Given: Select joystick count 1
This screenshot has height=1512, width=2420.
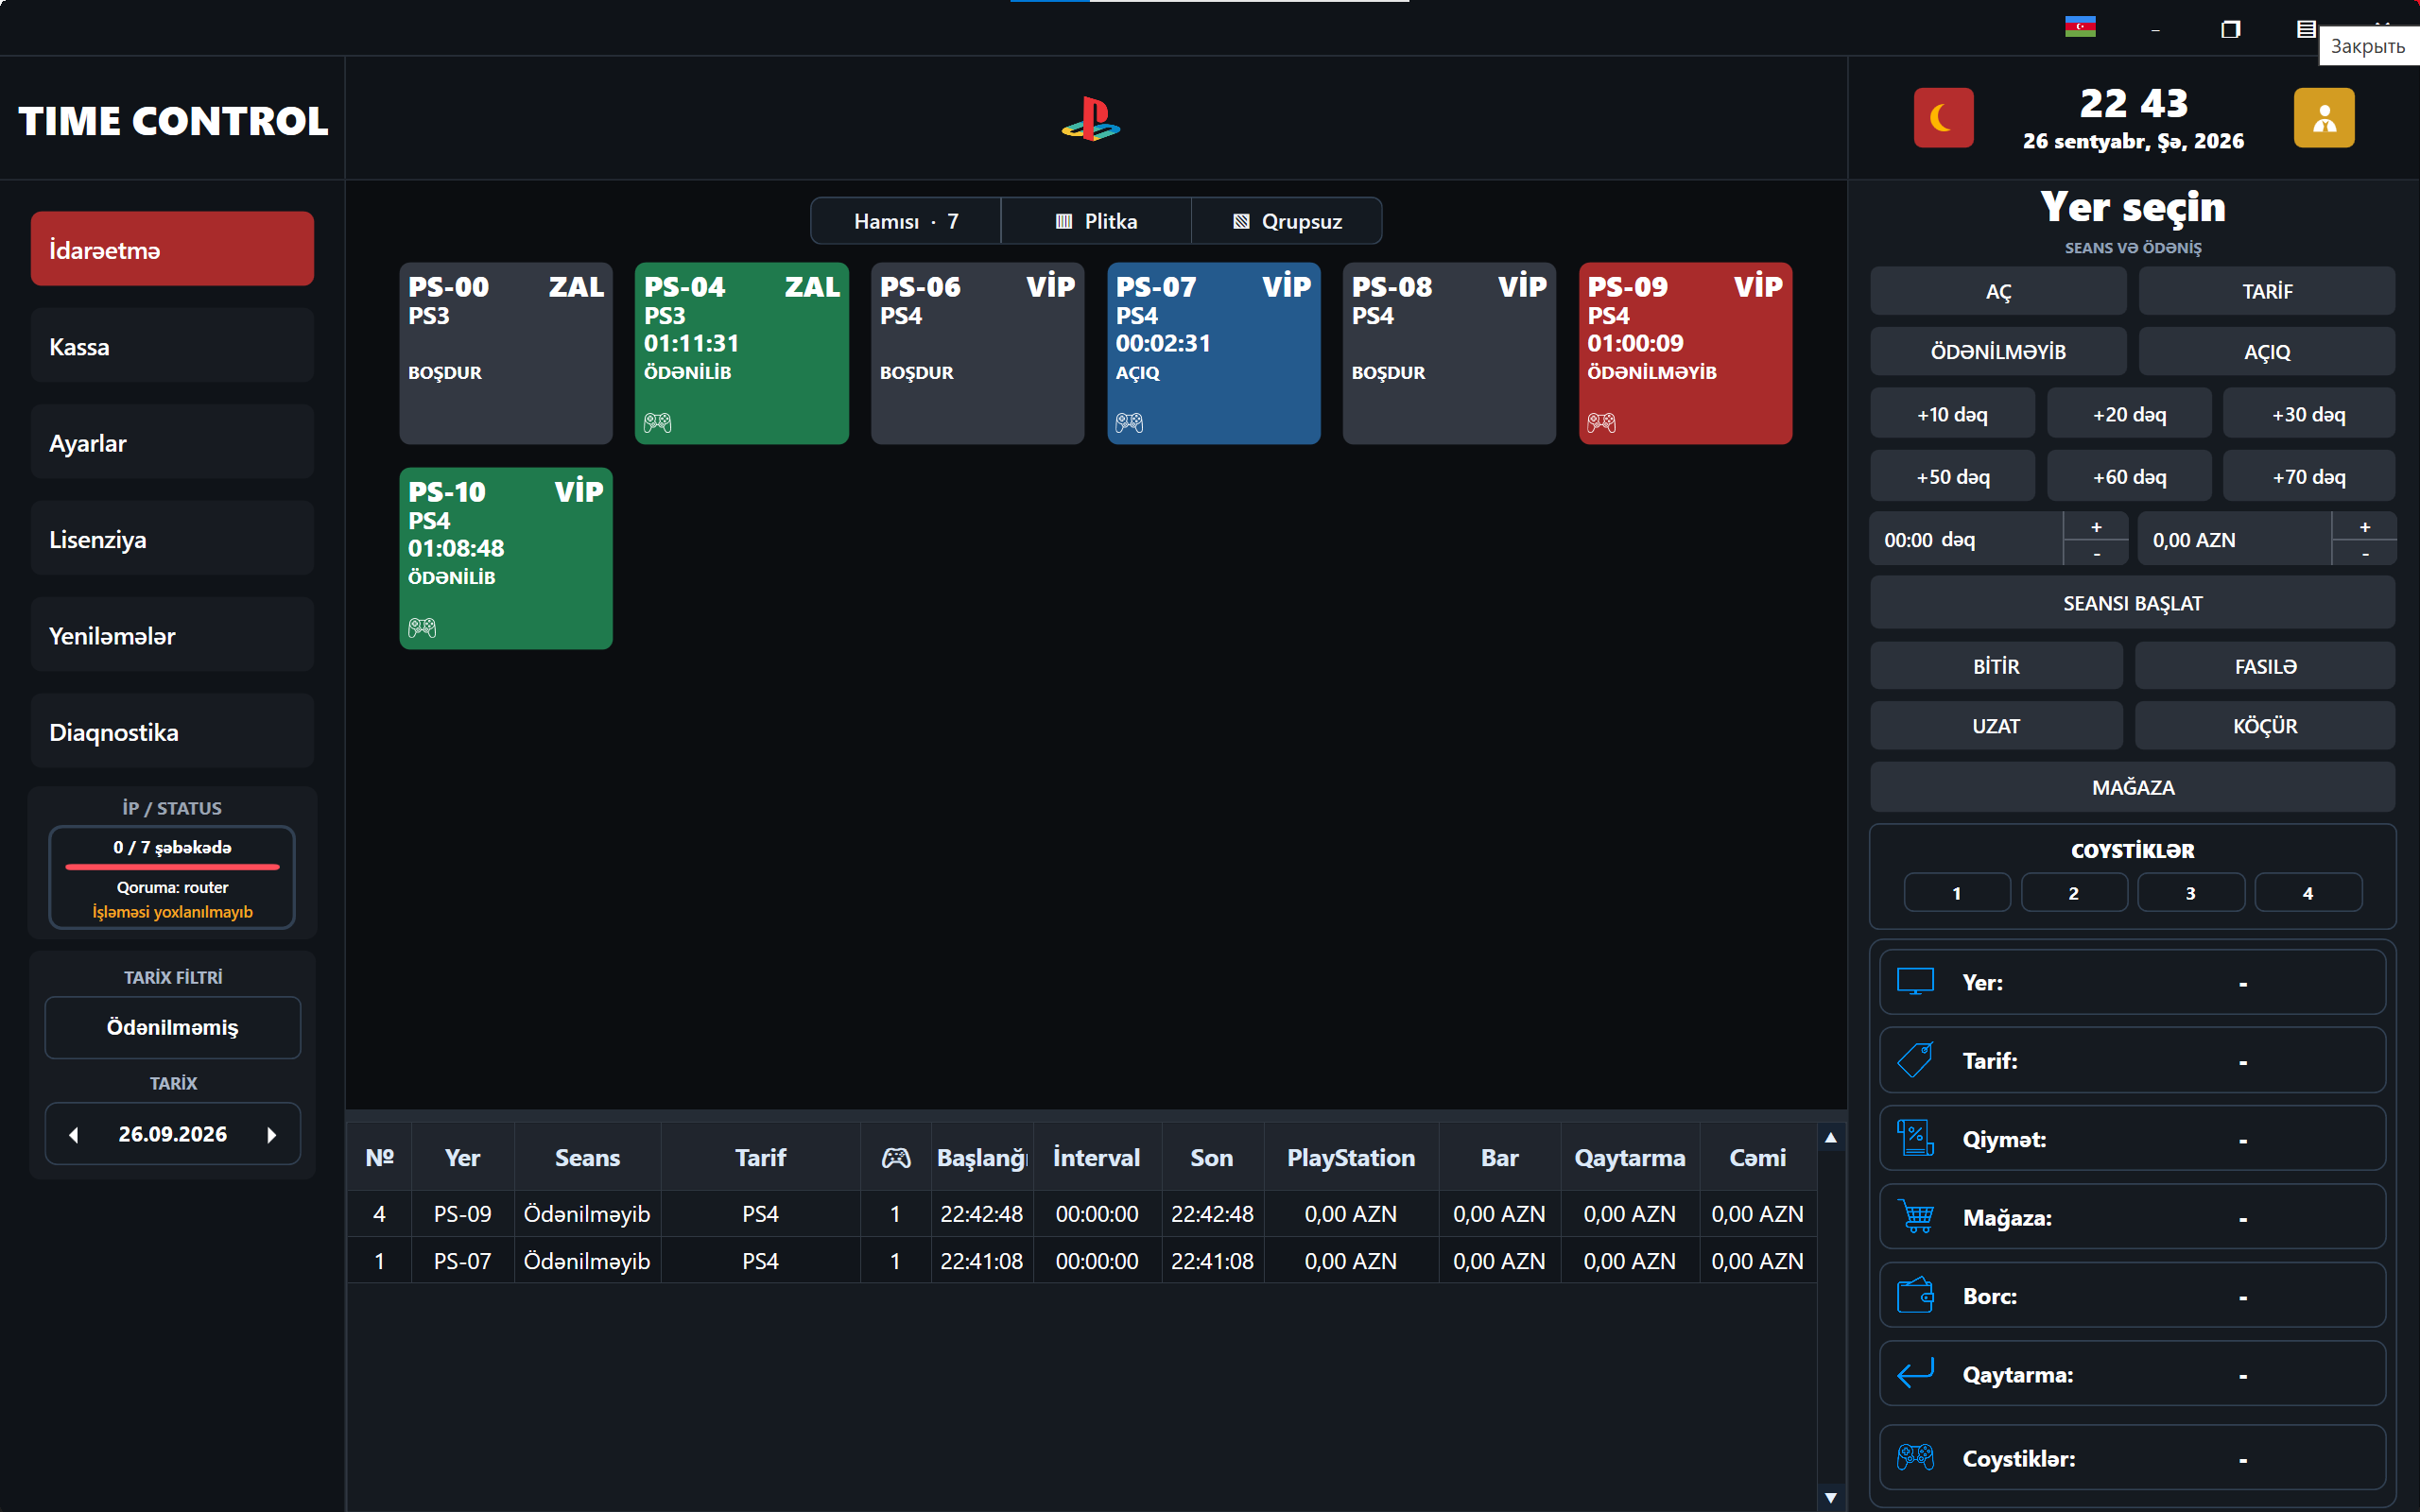Looking at the screenshot, I should coord(1957,893).
